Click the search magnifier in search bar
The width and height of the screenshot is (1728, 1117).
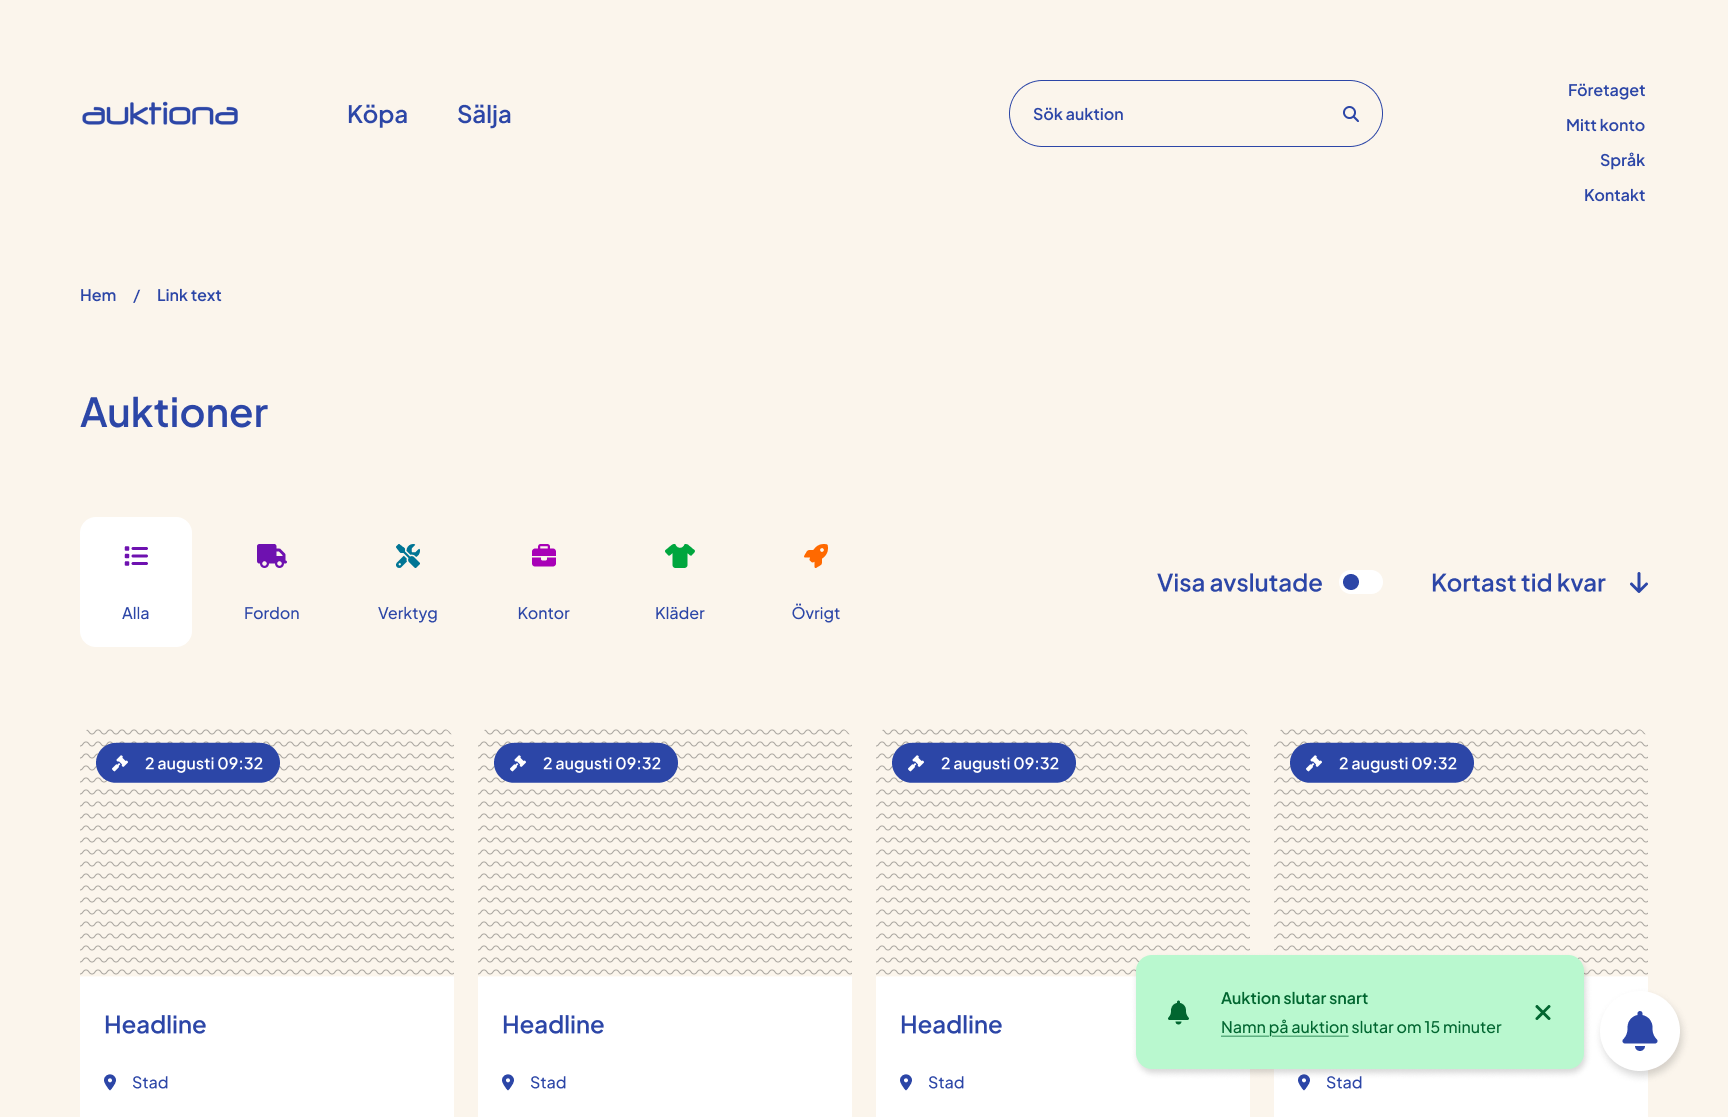tap(1351, 113)
